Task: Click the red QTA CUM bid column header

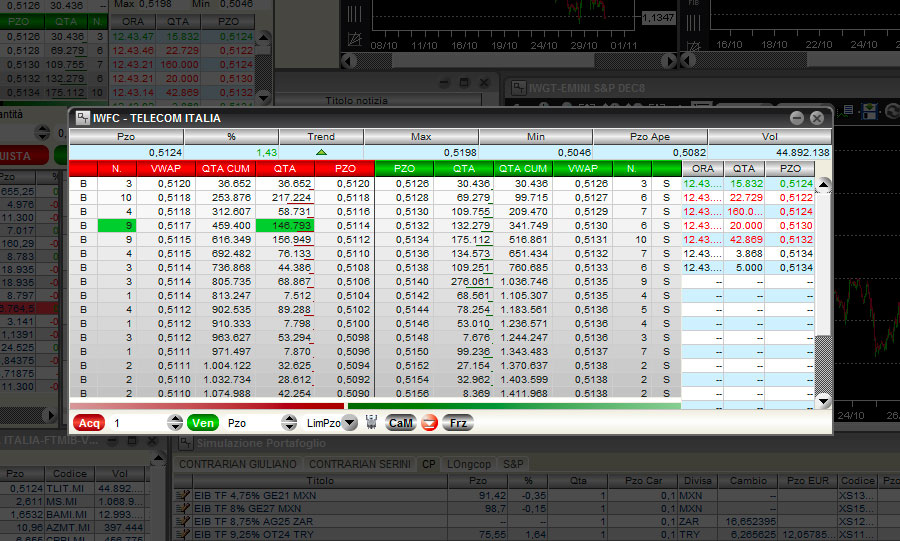Action: pos(226,169)
